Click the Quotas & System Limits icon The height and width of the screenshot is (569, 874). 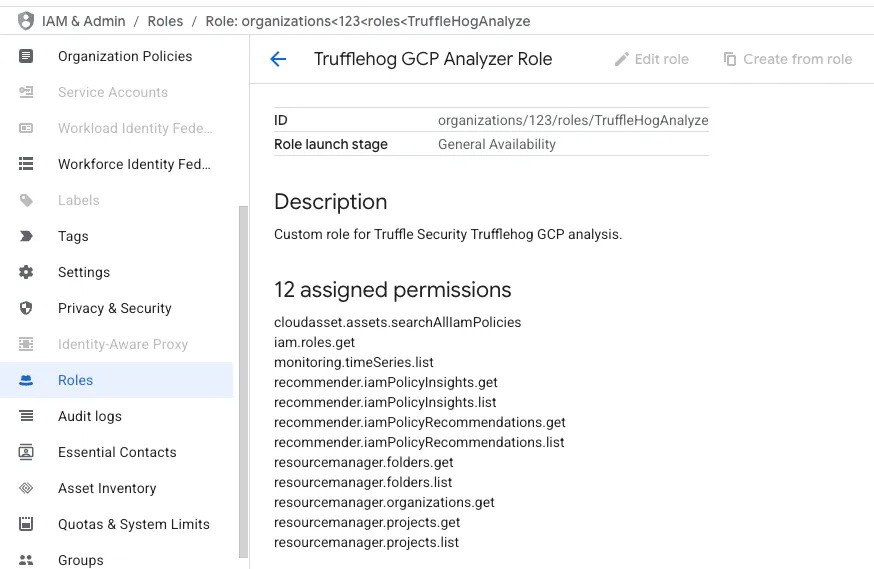(26, 524)
